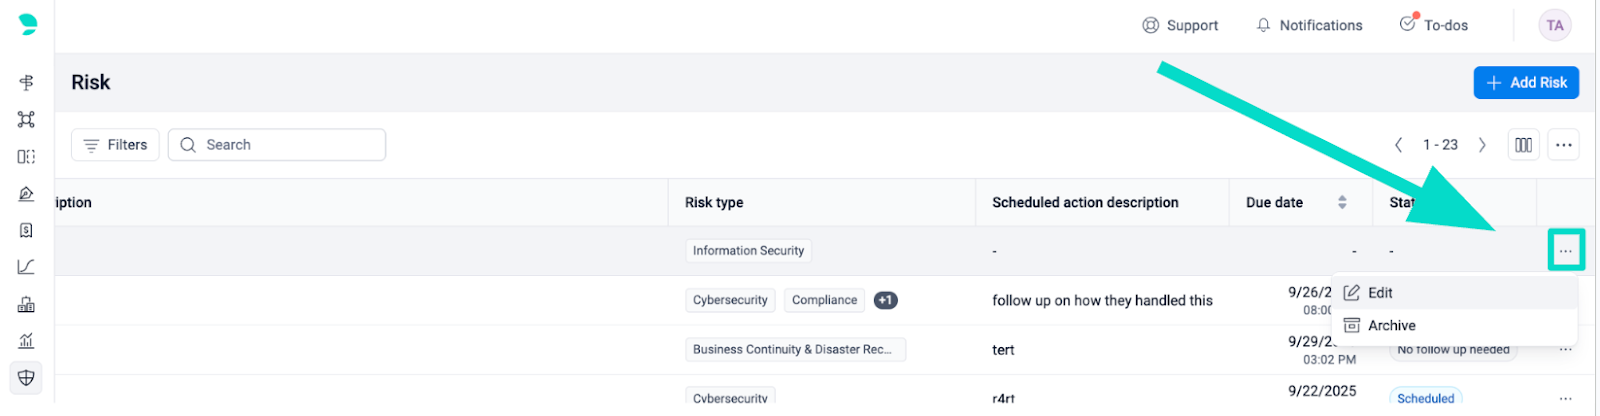Choose Edit from the row menu
Screen dimensions: 1600x416
[x=1380, y=293]
